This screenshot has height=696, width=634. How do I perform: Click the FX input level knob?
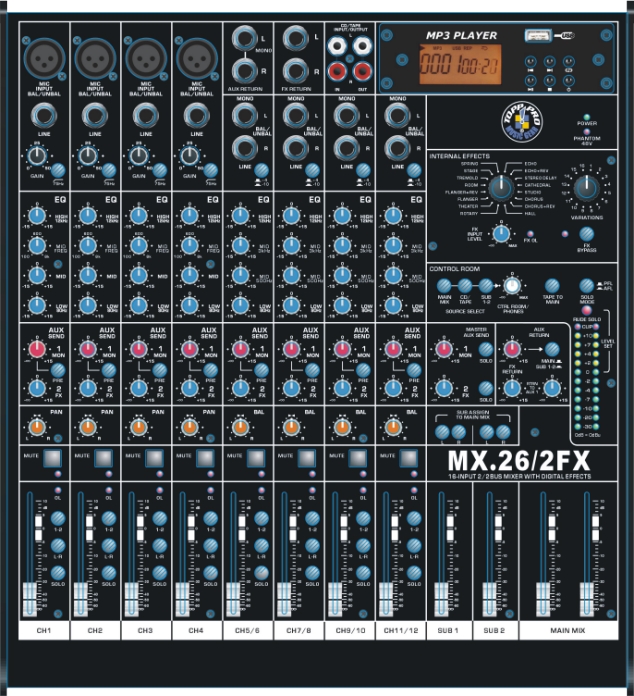[x=501, y=234]
